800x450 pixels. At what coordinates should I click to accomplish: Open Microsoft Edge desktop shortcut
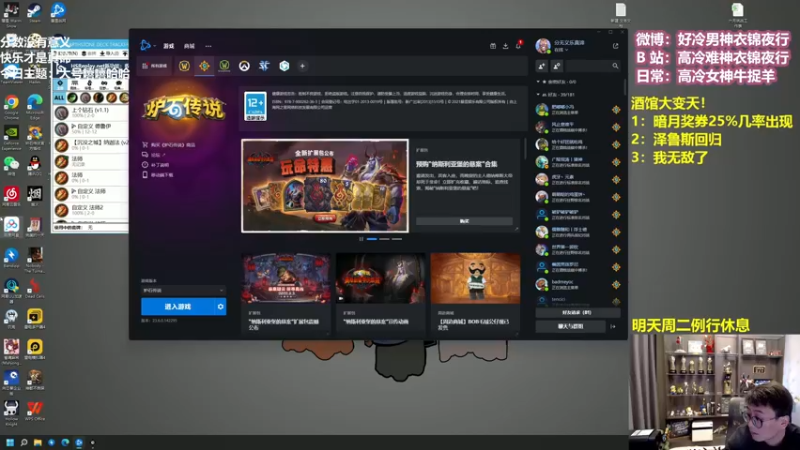35,105
